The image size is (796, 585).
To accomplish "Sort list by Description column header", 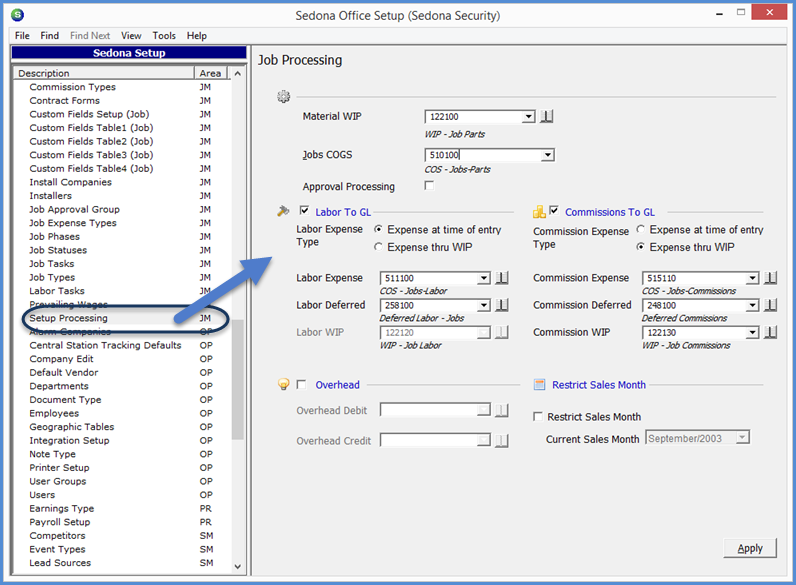I will point(104,73).
